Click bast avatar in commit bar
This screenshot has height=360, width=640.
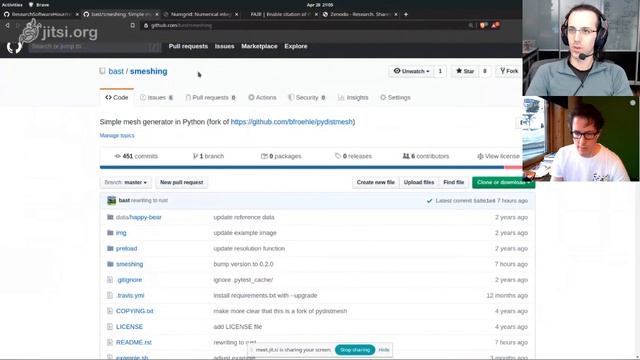pyautogui.click(x=111, y=200)
